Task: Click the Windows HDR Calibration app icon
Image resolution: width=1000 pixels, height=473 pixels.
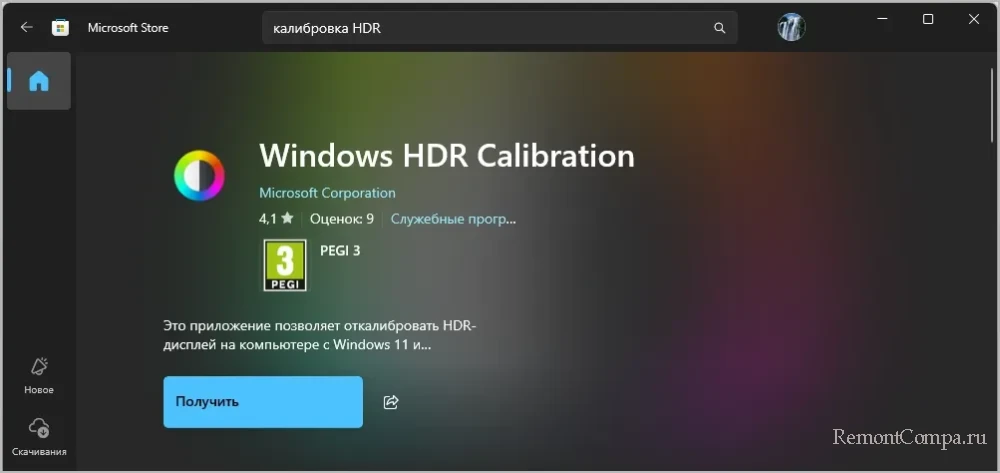Action: (199, 175)
